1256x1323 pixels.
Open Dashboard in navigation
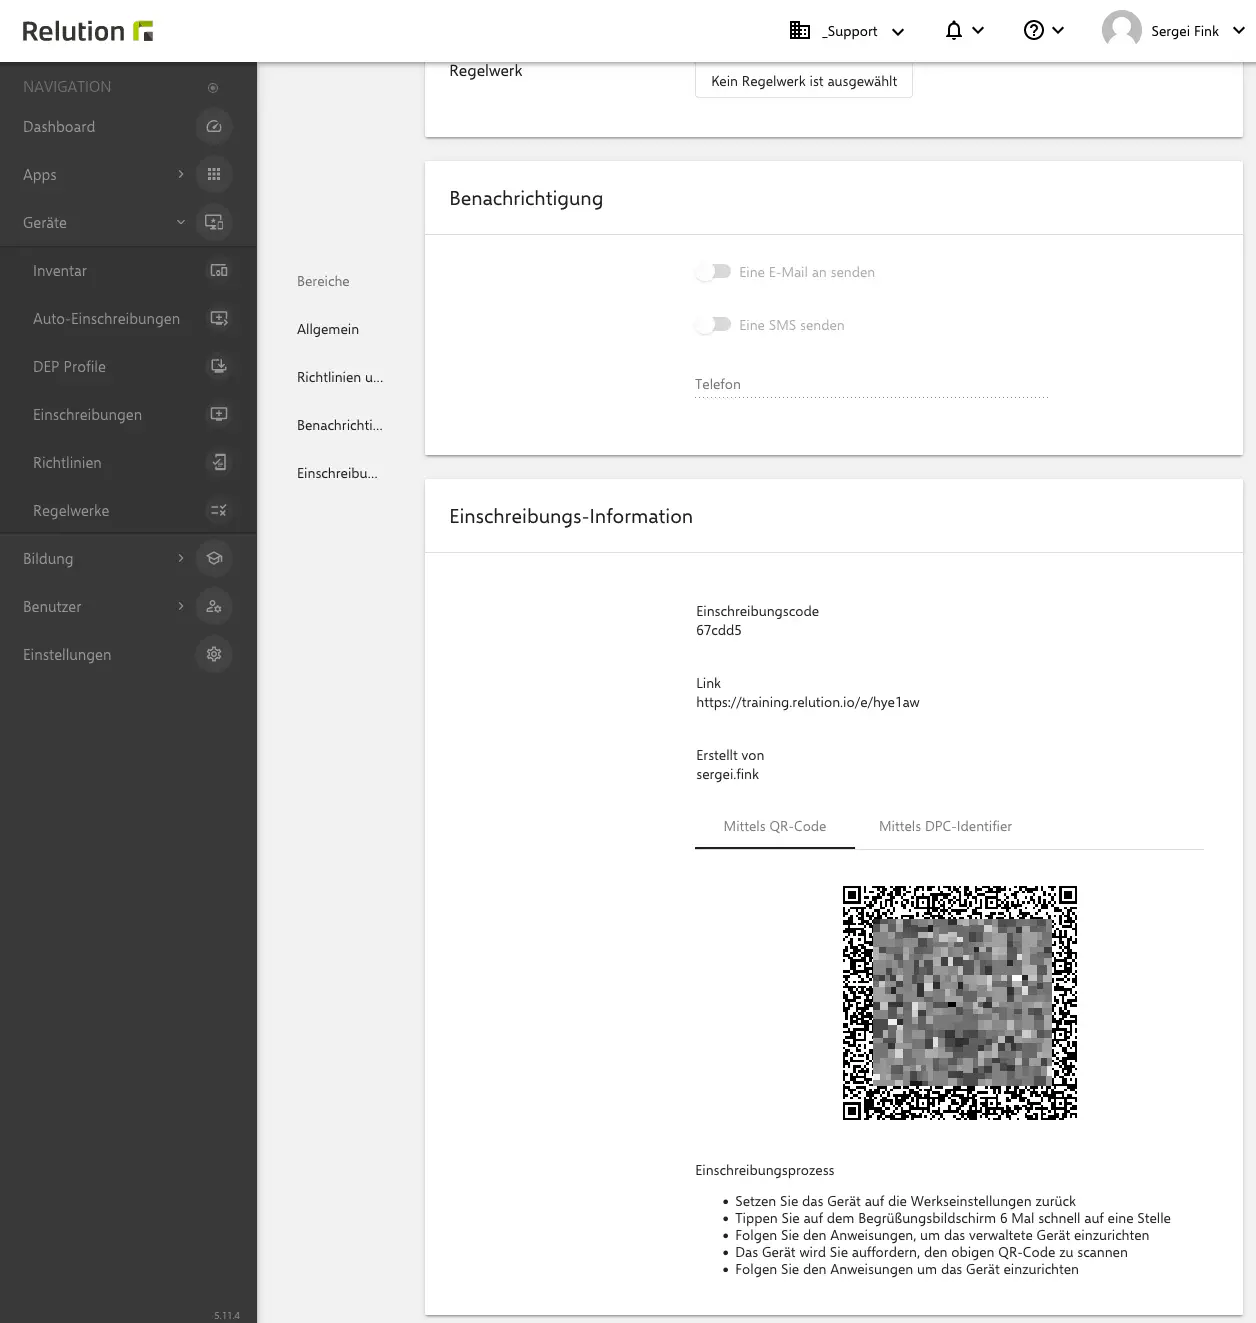click(x=59, y=127)
